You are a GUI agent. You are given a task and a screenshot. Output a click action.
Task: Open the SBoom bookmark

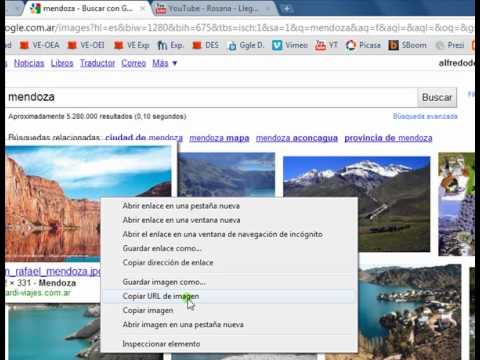pyautogui.click(x=408, y=45)
